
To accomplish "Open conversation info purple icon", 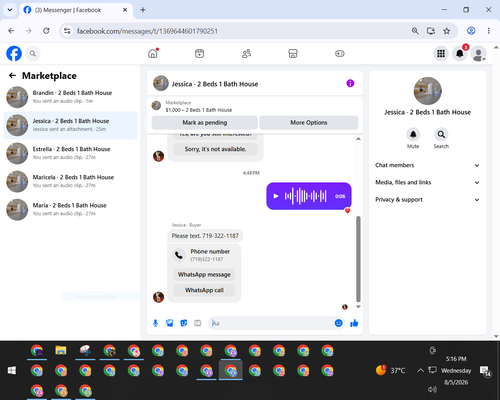I will pos(350,83).
